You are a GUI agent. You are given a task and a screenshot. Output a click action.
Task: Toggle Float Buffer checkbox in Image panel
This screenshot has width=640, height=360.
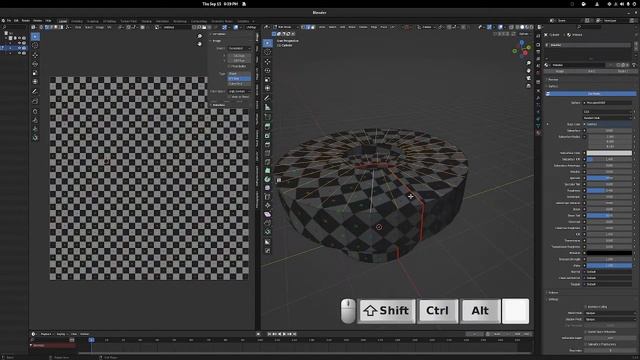point(229,66)
